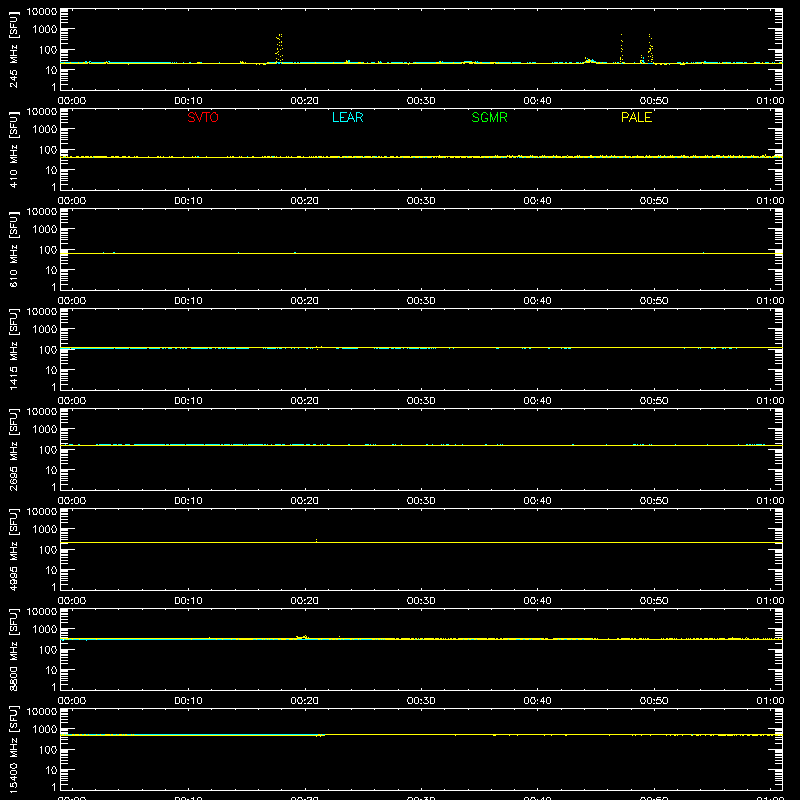800x800 pixels.
Task: Click the 100 y-axis label on the 8800 MHz plot
Action: coord(48,650)
